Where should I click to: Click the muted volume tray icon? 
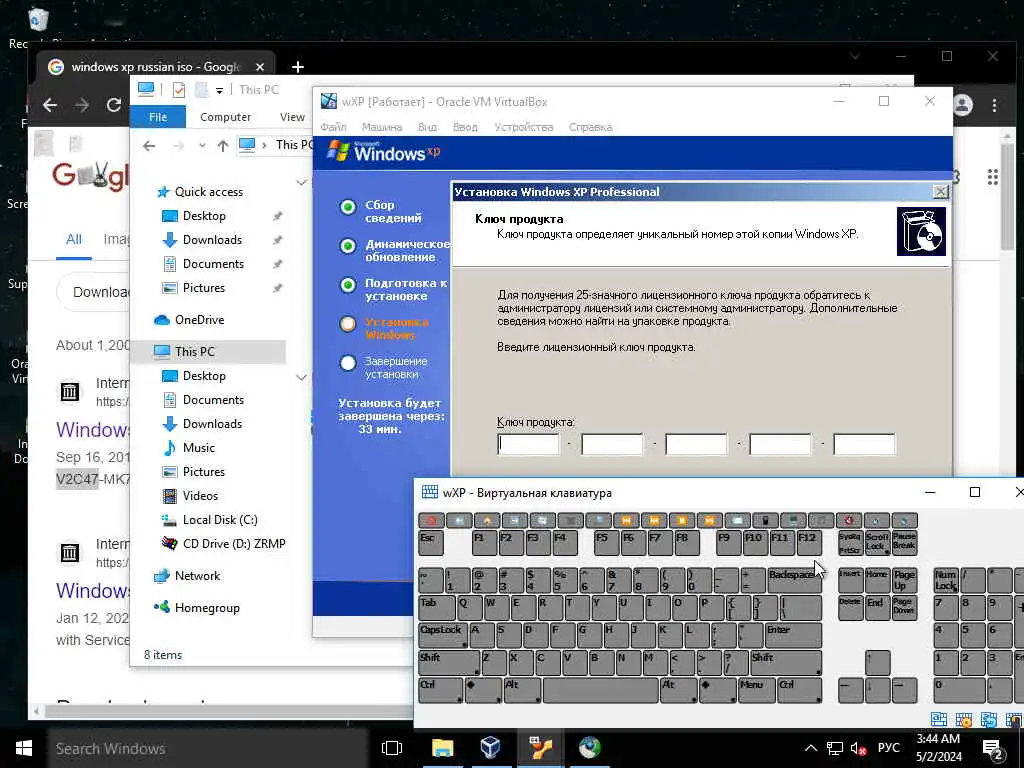point(858,748)
